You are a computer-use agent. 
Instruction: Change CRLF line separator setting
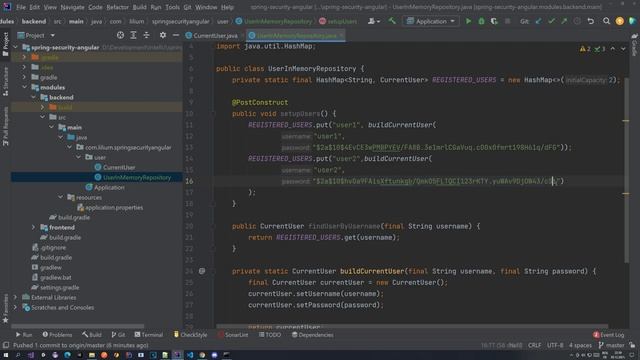tap(534, 345)
